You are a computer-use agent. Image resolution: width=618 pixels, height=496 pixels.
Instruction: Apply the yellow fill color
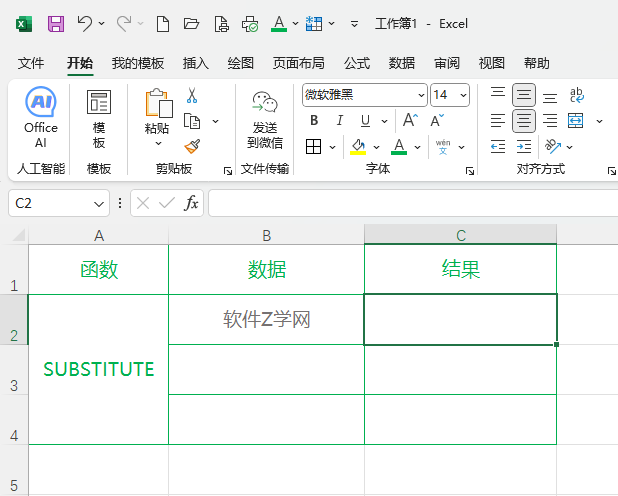(358, 147)
